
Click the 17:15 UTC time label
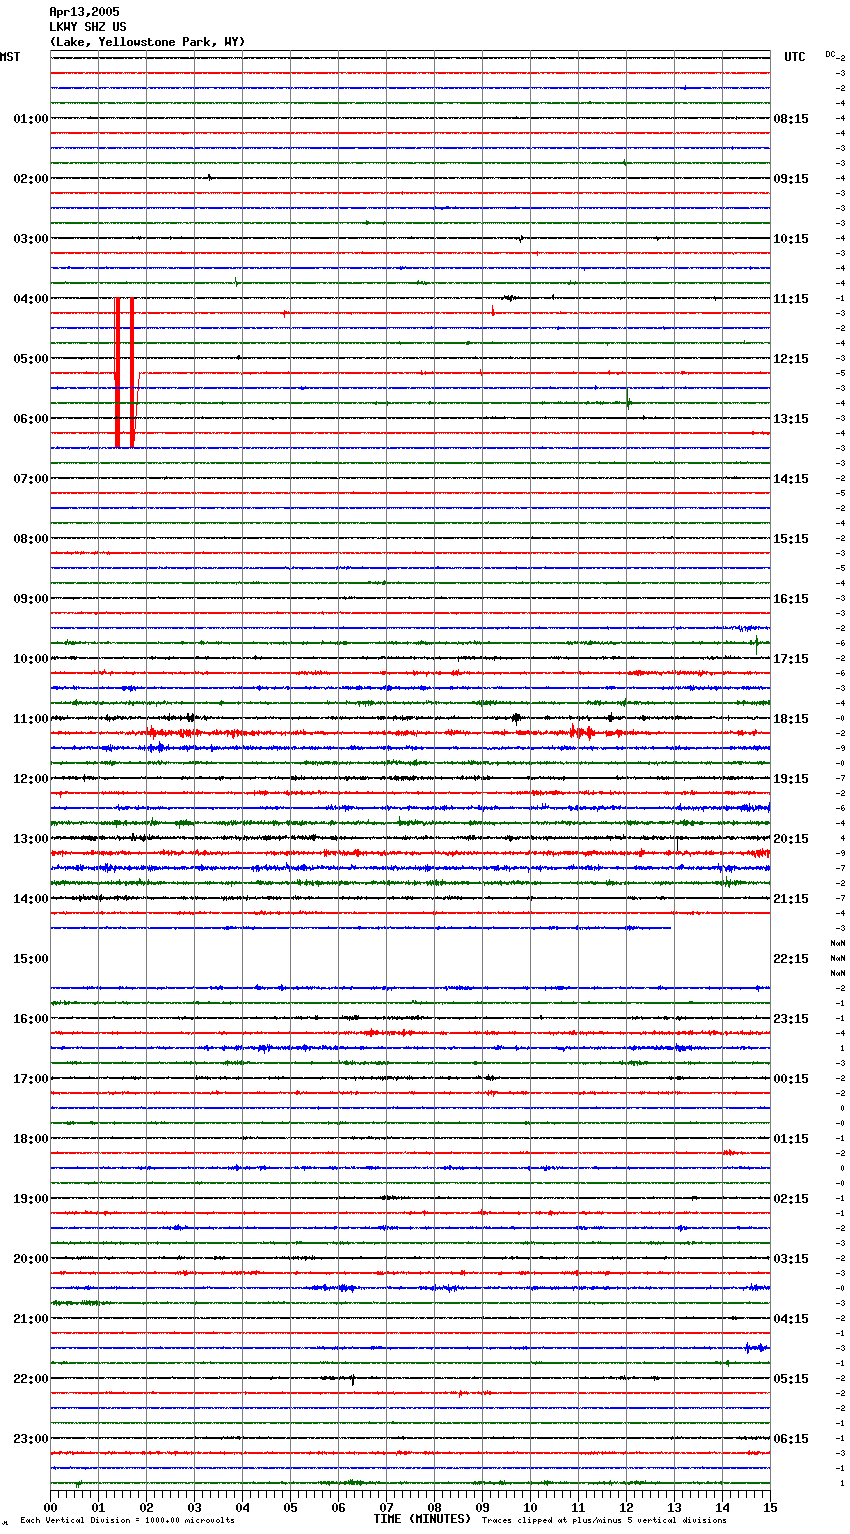click(x=791, y=659)
